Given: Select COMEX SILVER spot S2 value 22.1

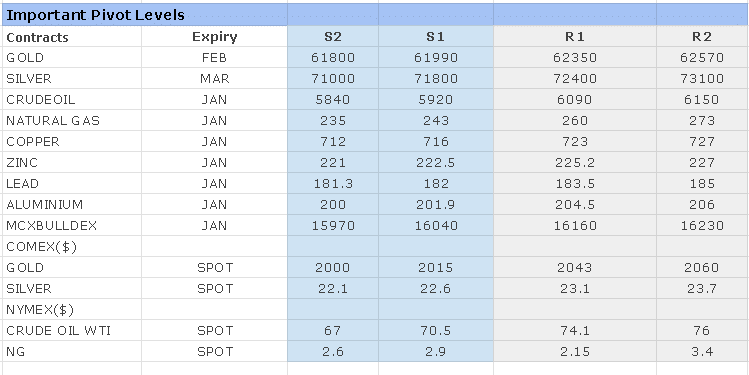Looking at the screenshot, I should pyautogui.click(x=333, y=289).
